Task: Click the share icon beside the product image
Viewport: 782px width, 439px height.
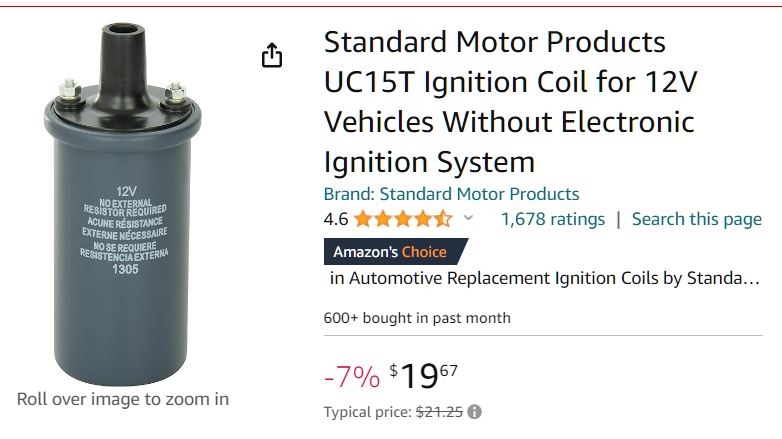Action: (272, 56)
